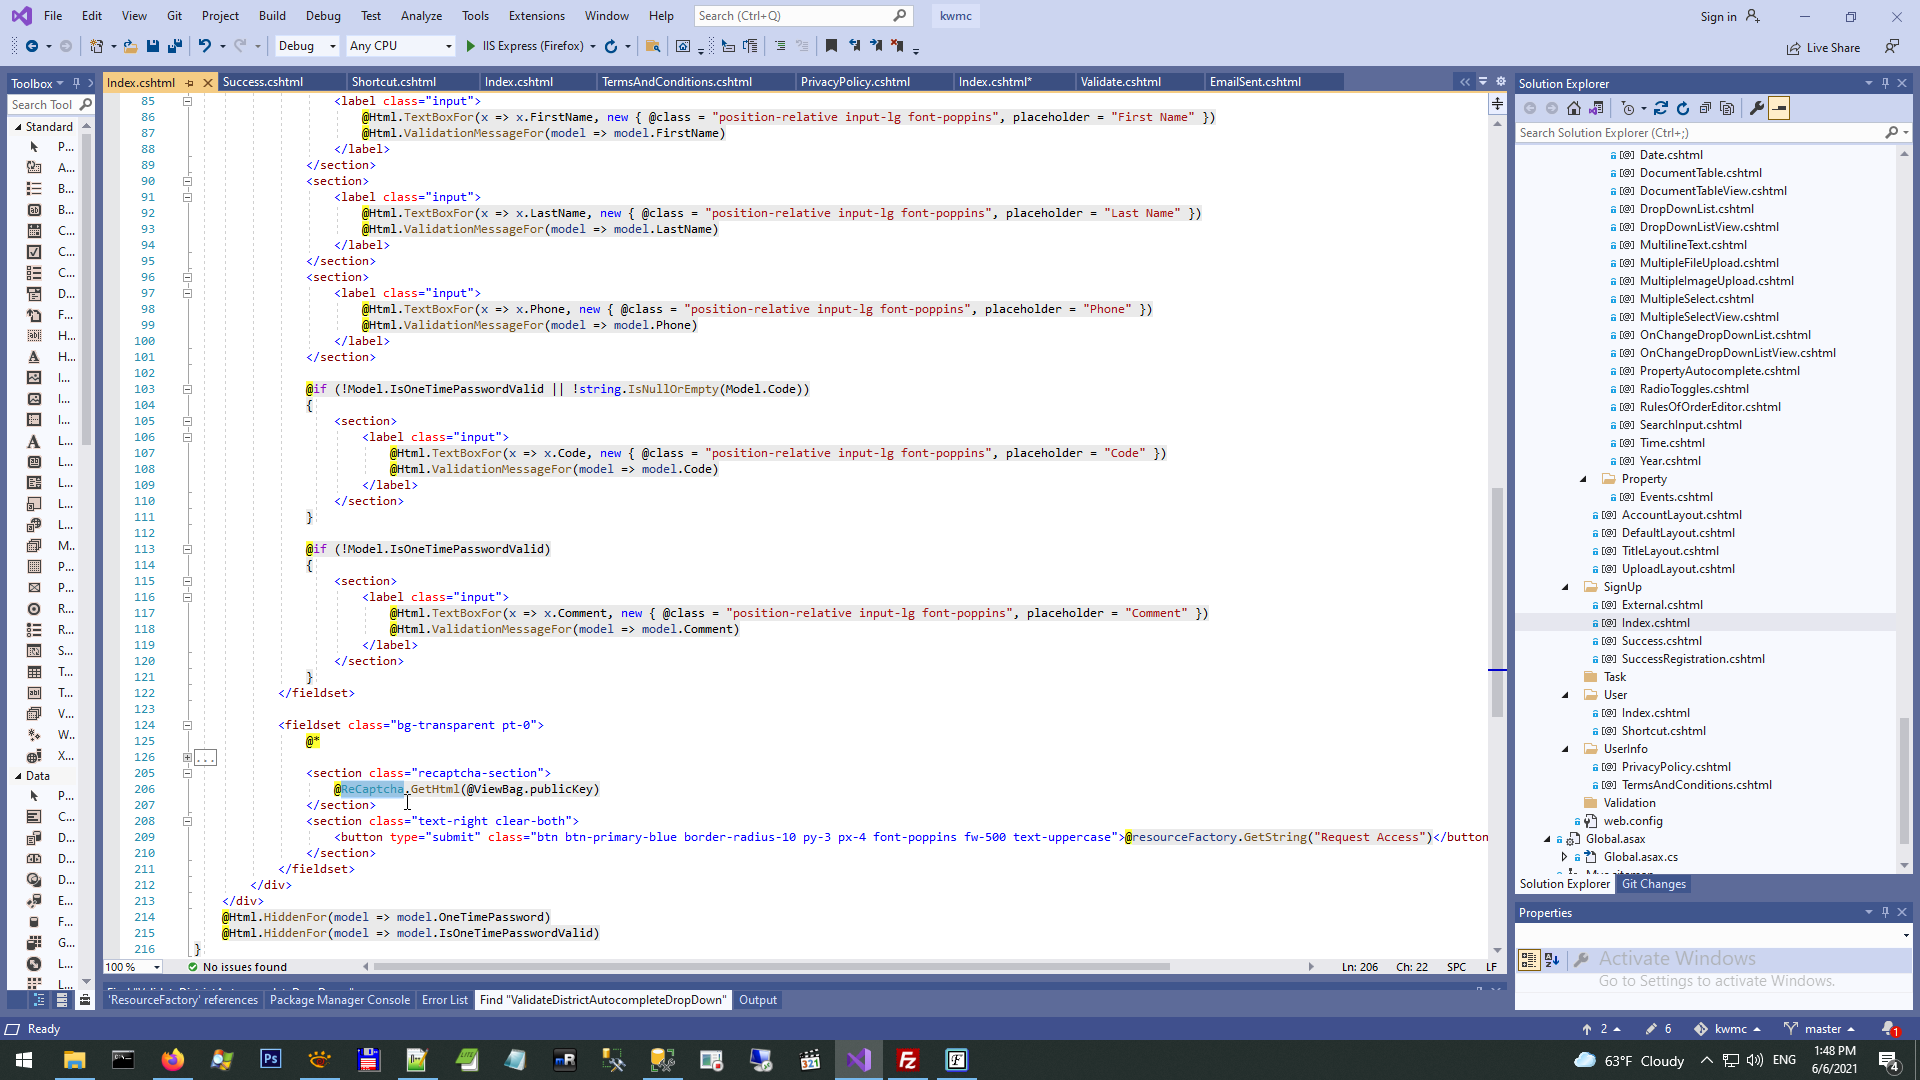This screenshot has height=1080, width=1920.
Task: Click the Undo arrow icon
Action: [x=204, y=46]
